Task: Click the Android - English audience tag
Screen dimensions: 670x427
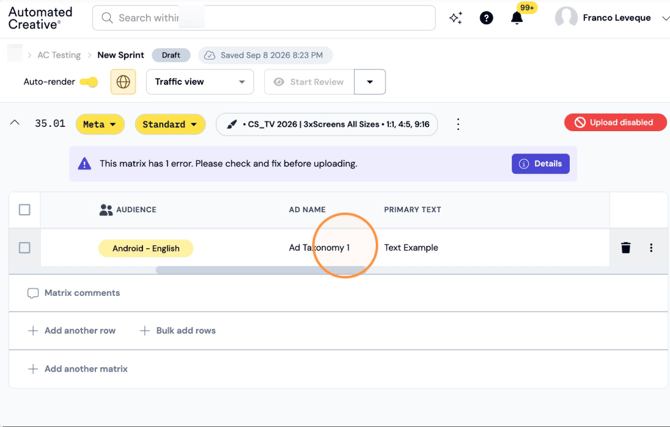Action: pyautogui.click(x=146, y=248)
